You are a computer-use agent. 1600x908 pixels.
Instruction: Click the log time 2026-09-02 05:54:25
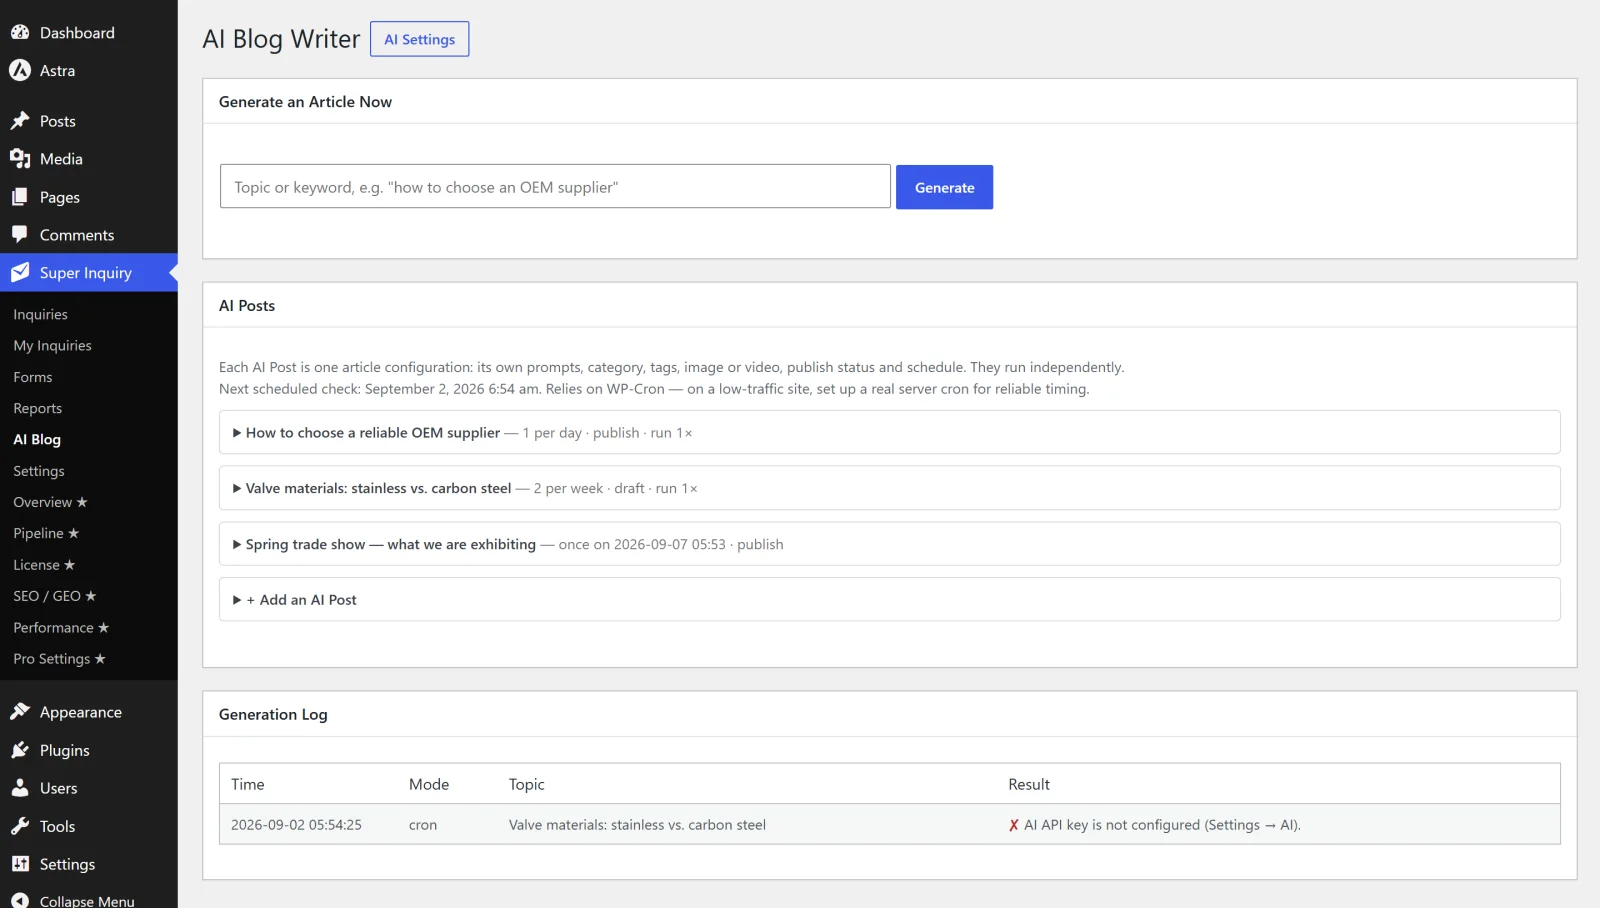[x=296, y=825]
